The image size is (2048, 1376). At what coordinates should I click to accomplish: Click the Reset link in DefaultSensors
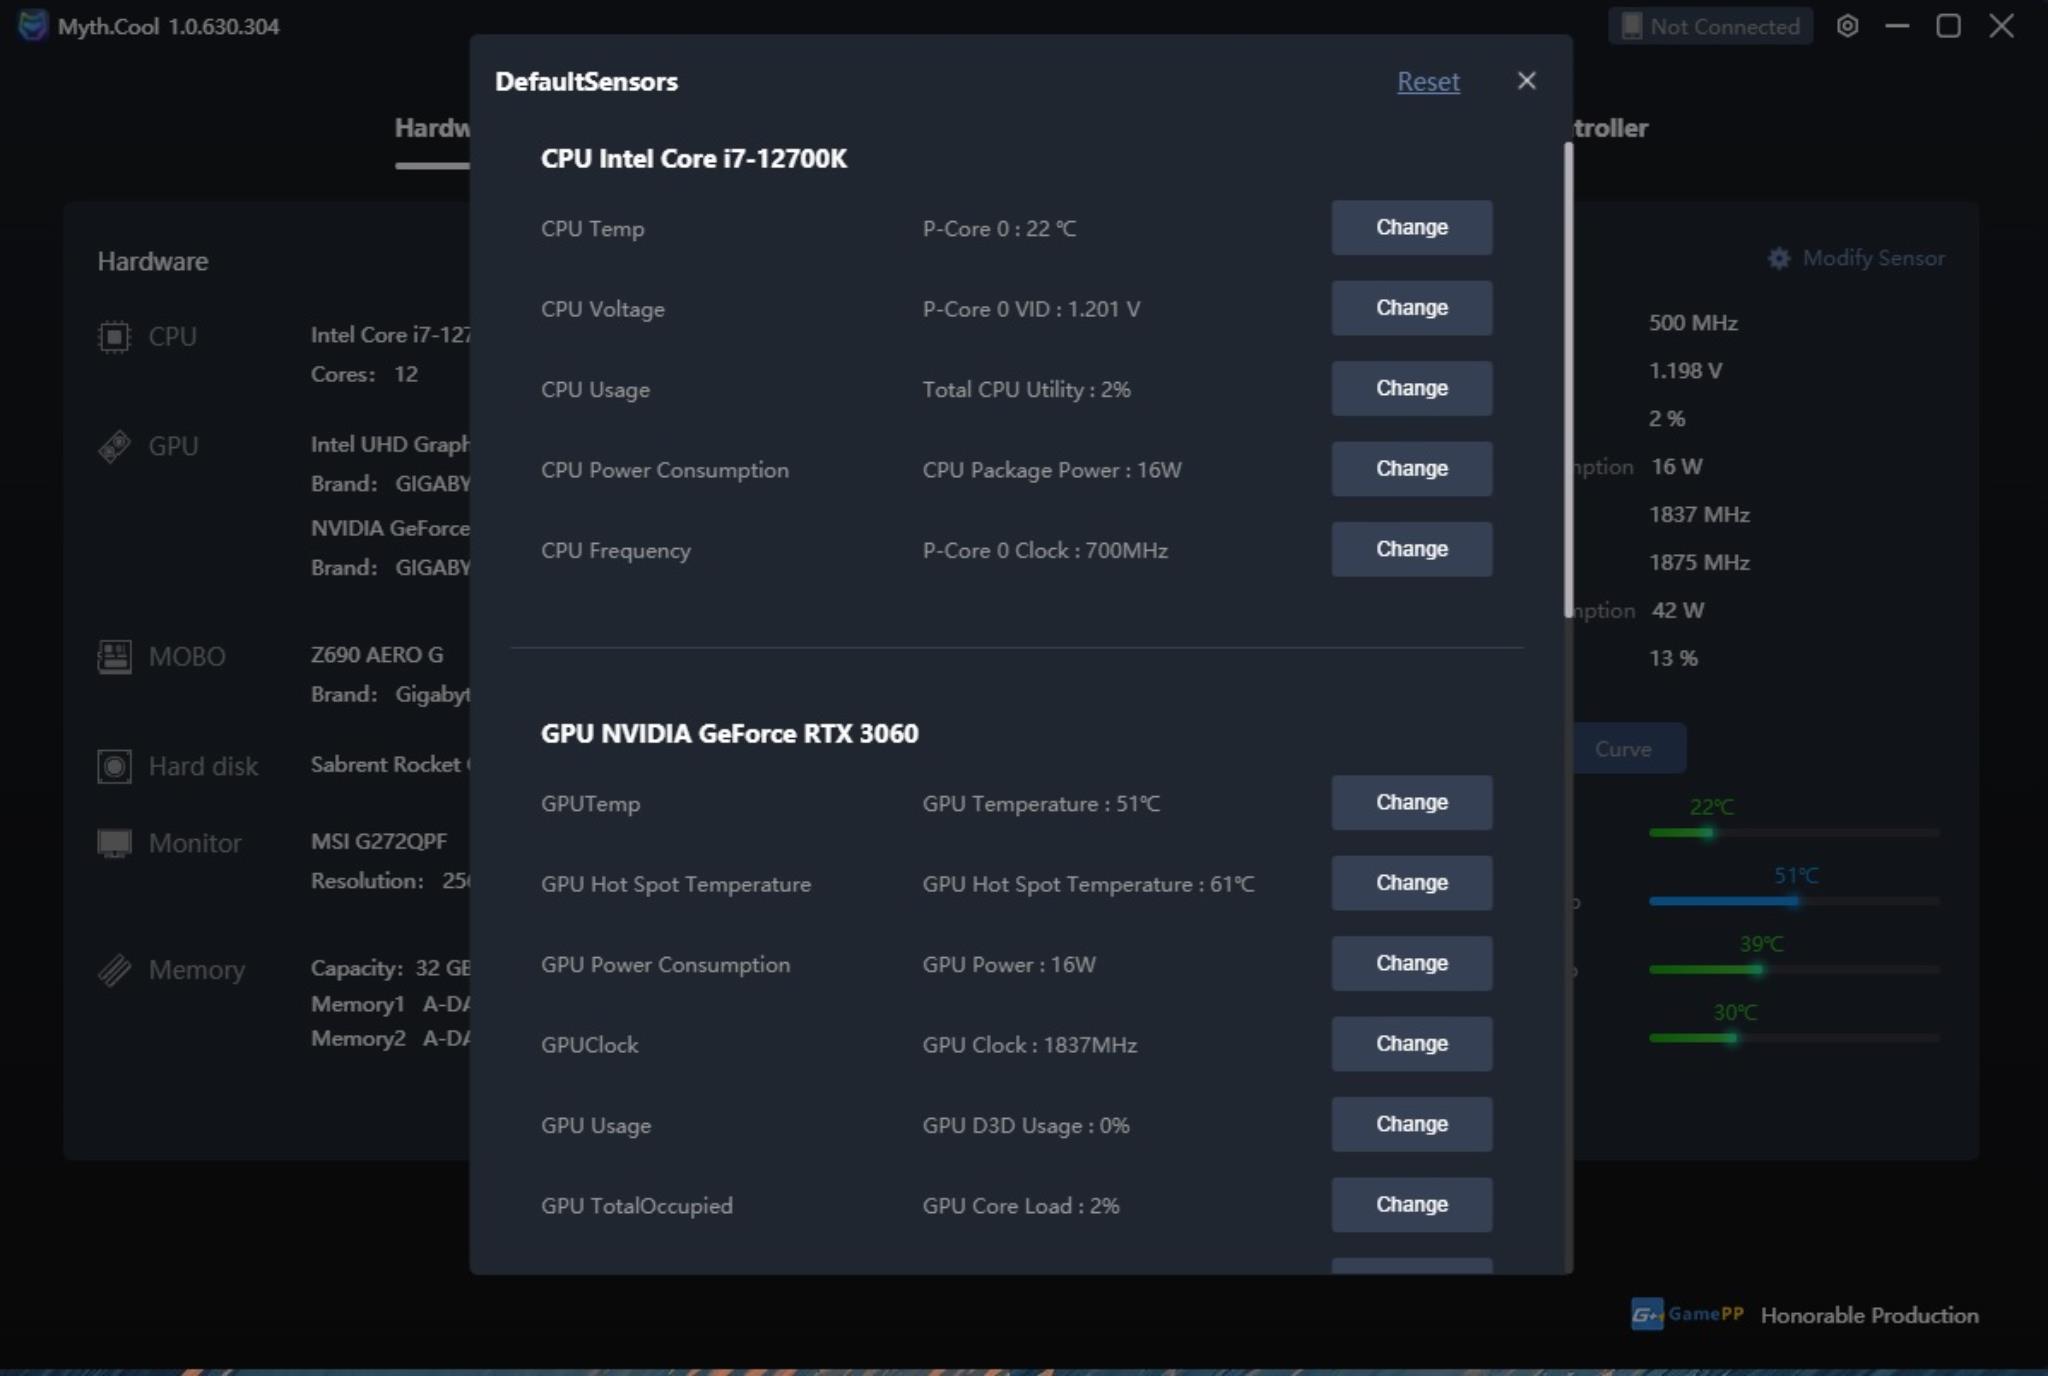tap(1428, 82)
